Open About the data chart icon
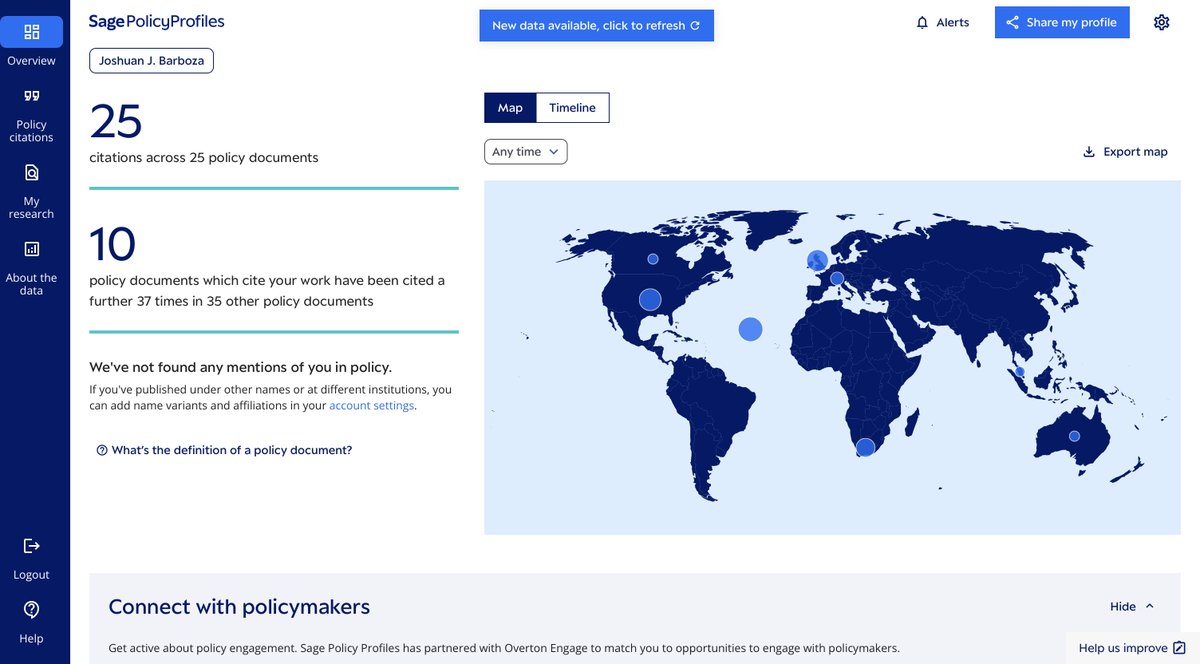 (31, 249)
